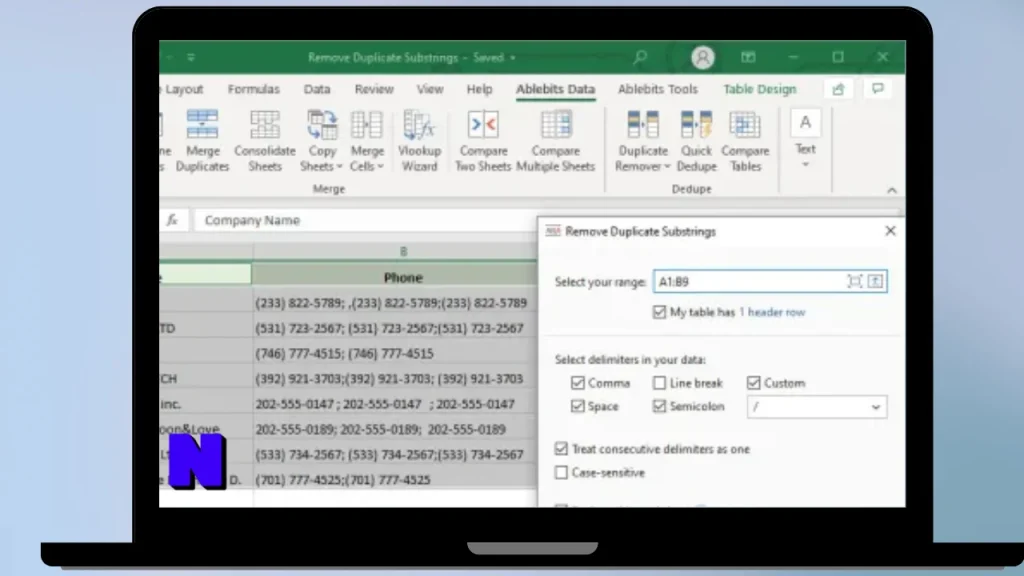Open Quick Access Toolbar customize arrow
The height and width of the screenshot is (576, 1024).
[x=191, y=57]
